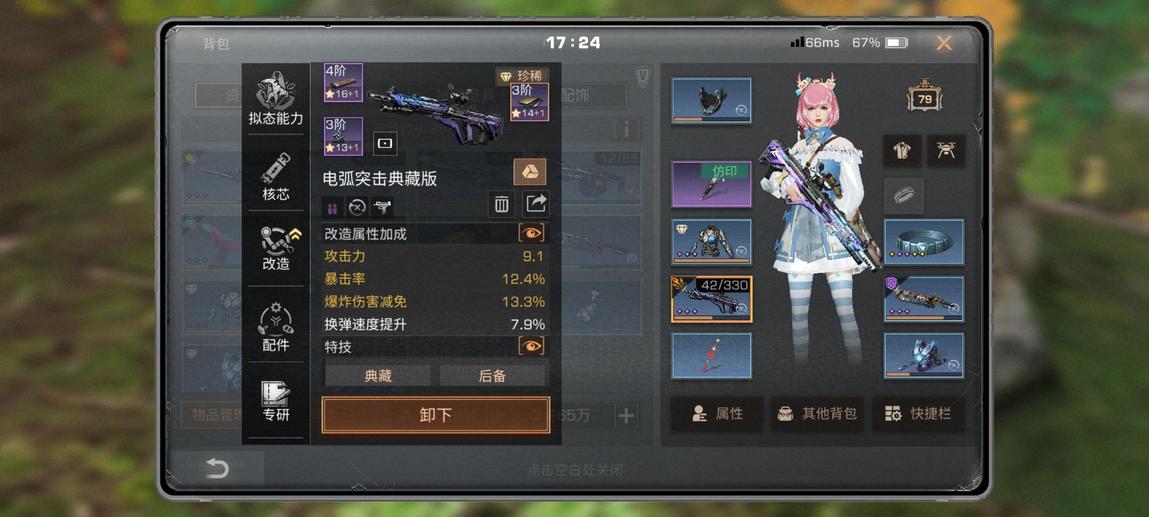Open 其他背包 button
The height and width of the screenshot is (517, 1149).
(819, 414)
